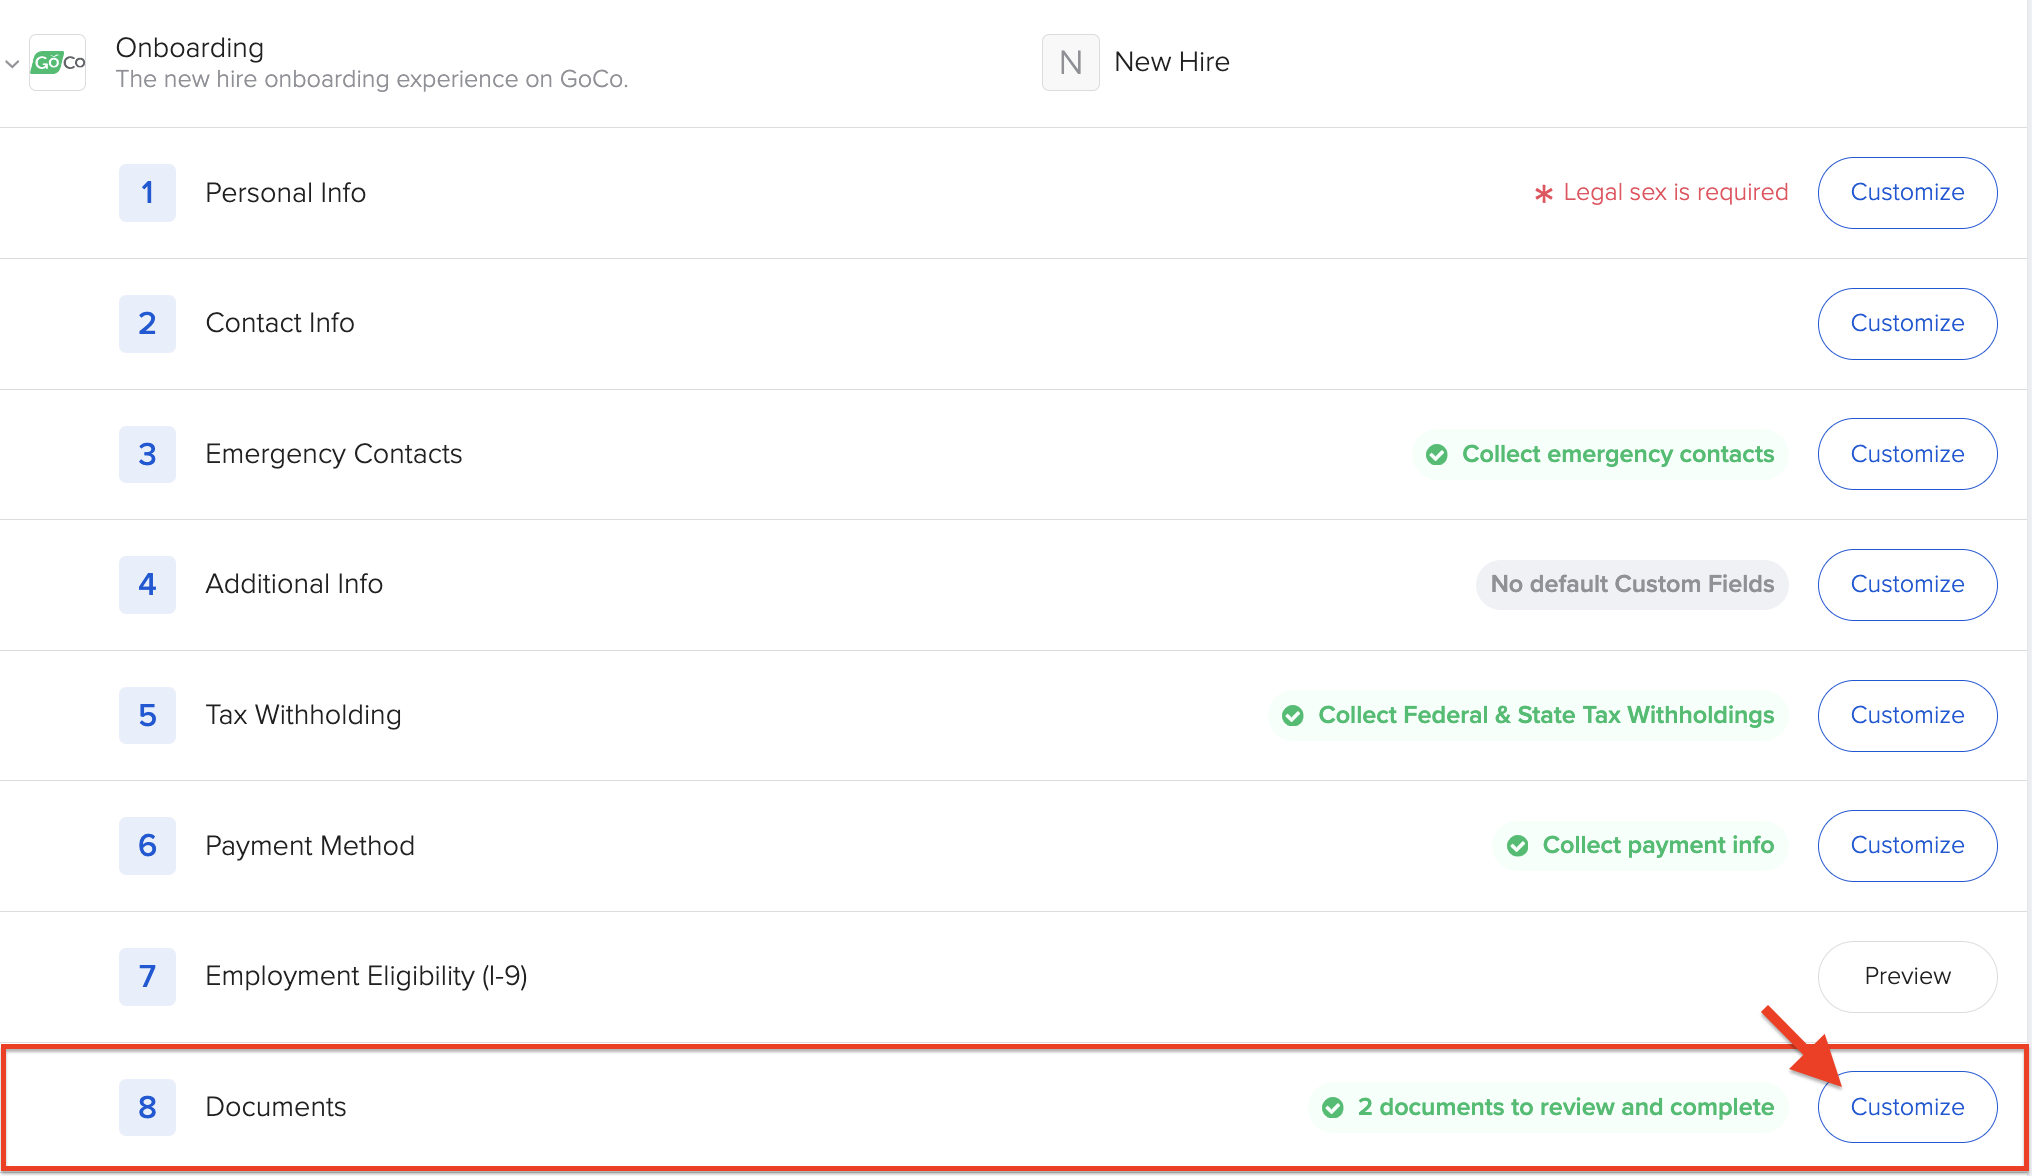Click the step 5 badge next to Tax Withholding
This screenshot has width=2032, height=1176.
[x=147, y=715]
